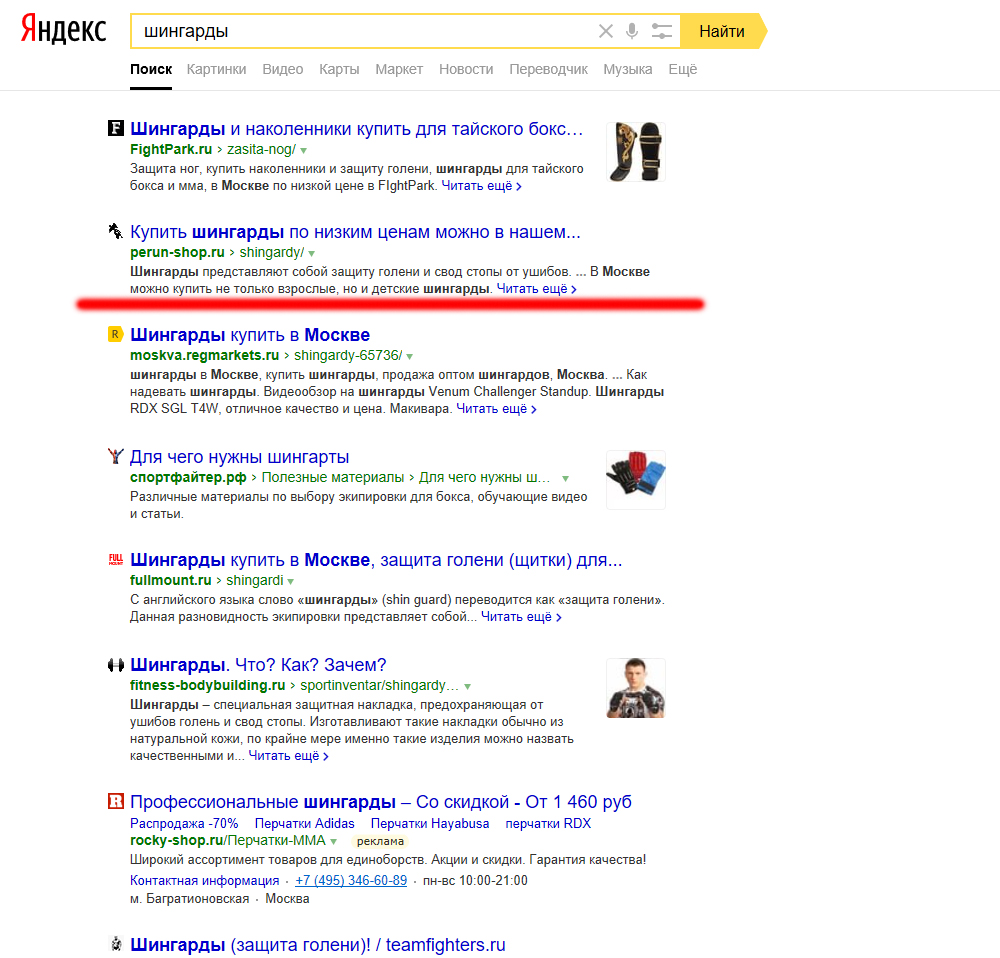Click 'Читать ещё' in fitness-bodybuilding snippet
Image resolution: width=1000 pixels, height=958 pixels.
(x=288, y=756)
